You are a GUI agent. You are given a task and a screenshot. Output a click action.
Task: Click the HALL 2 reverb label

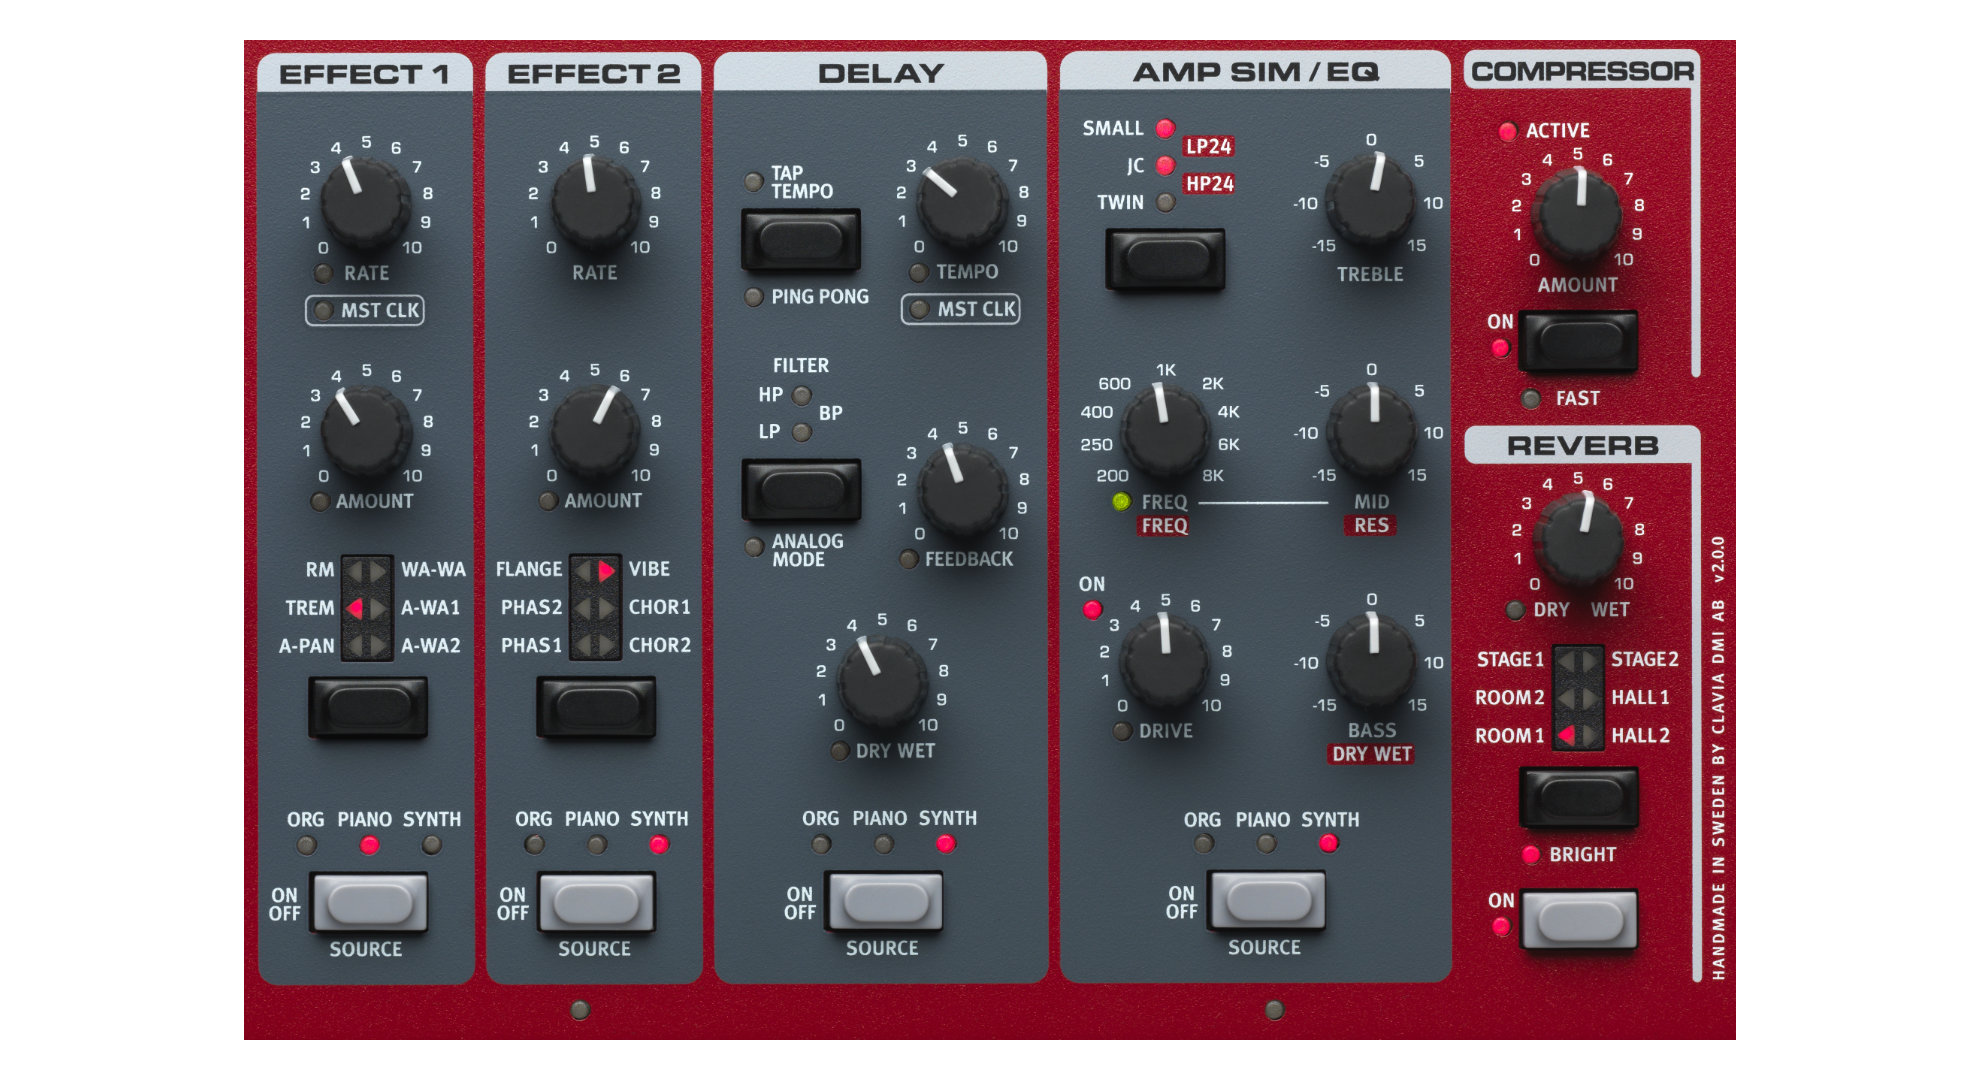pyautogui.click(x=1640, y=736)
